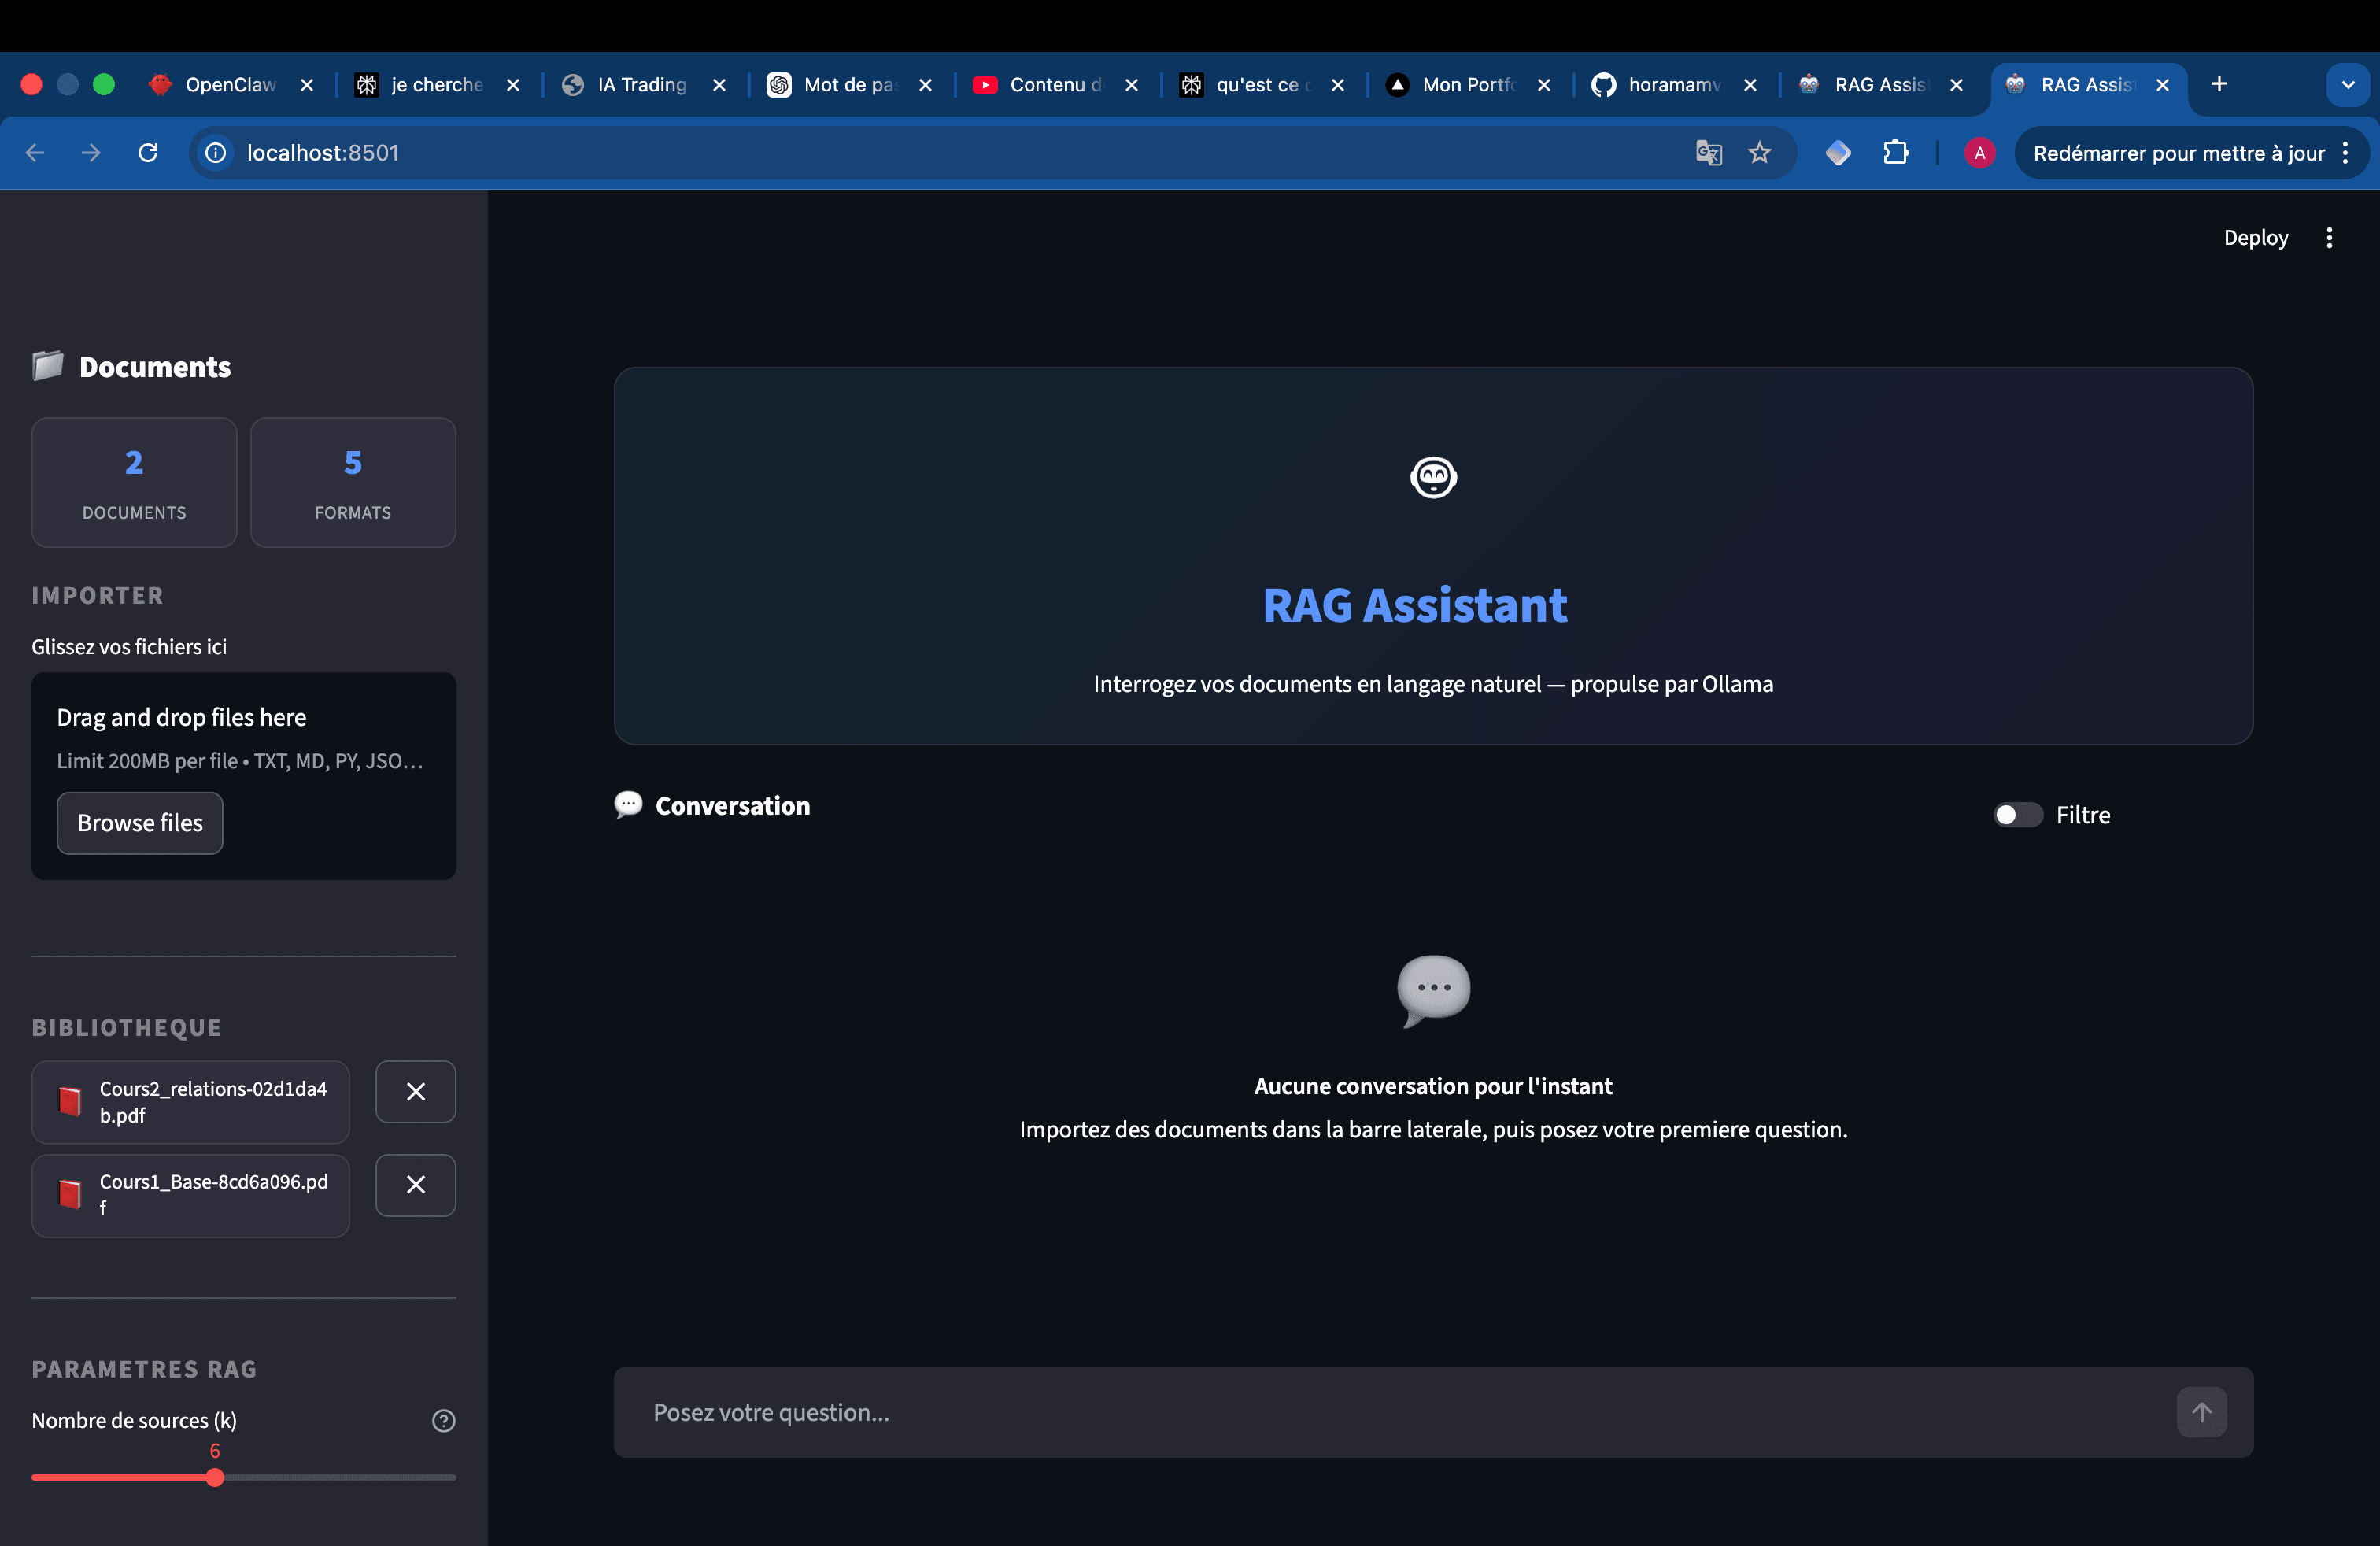Open the browser profile avatar
Viewport: 2380px width, 1546px height.
(x=1980, y=152)
